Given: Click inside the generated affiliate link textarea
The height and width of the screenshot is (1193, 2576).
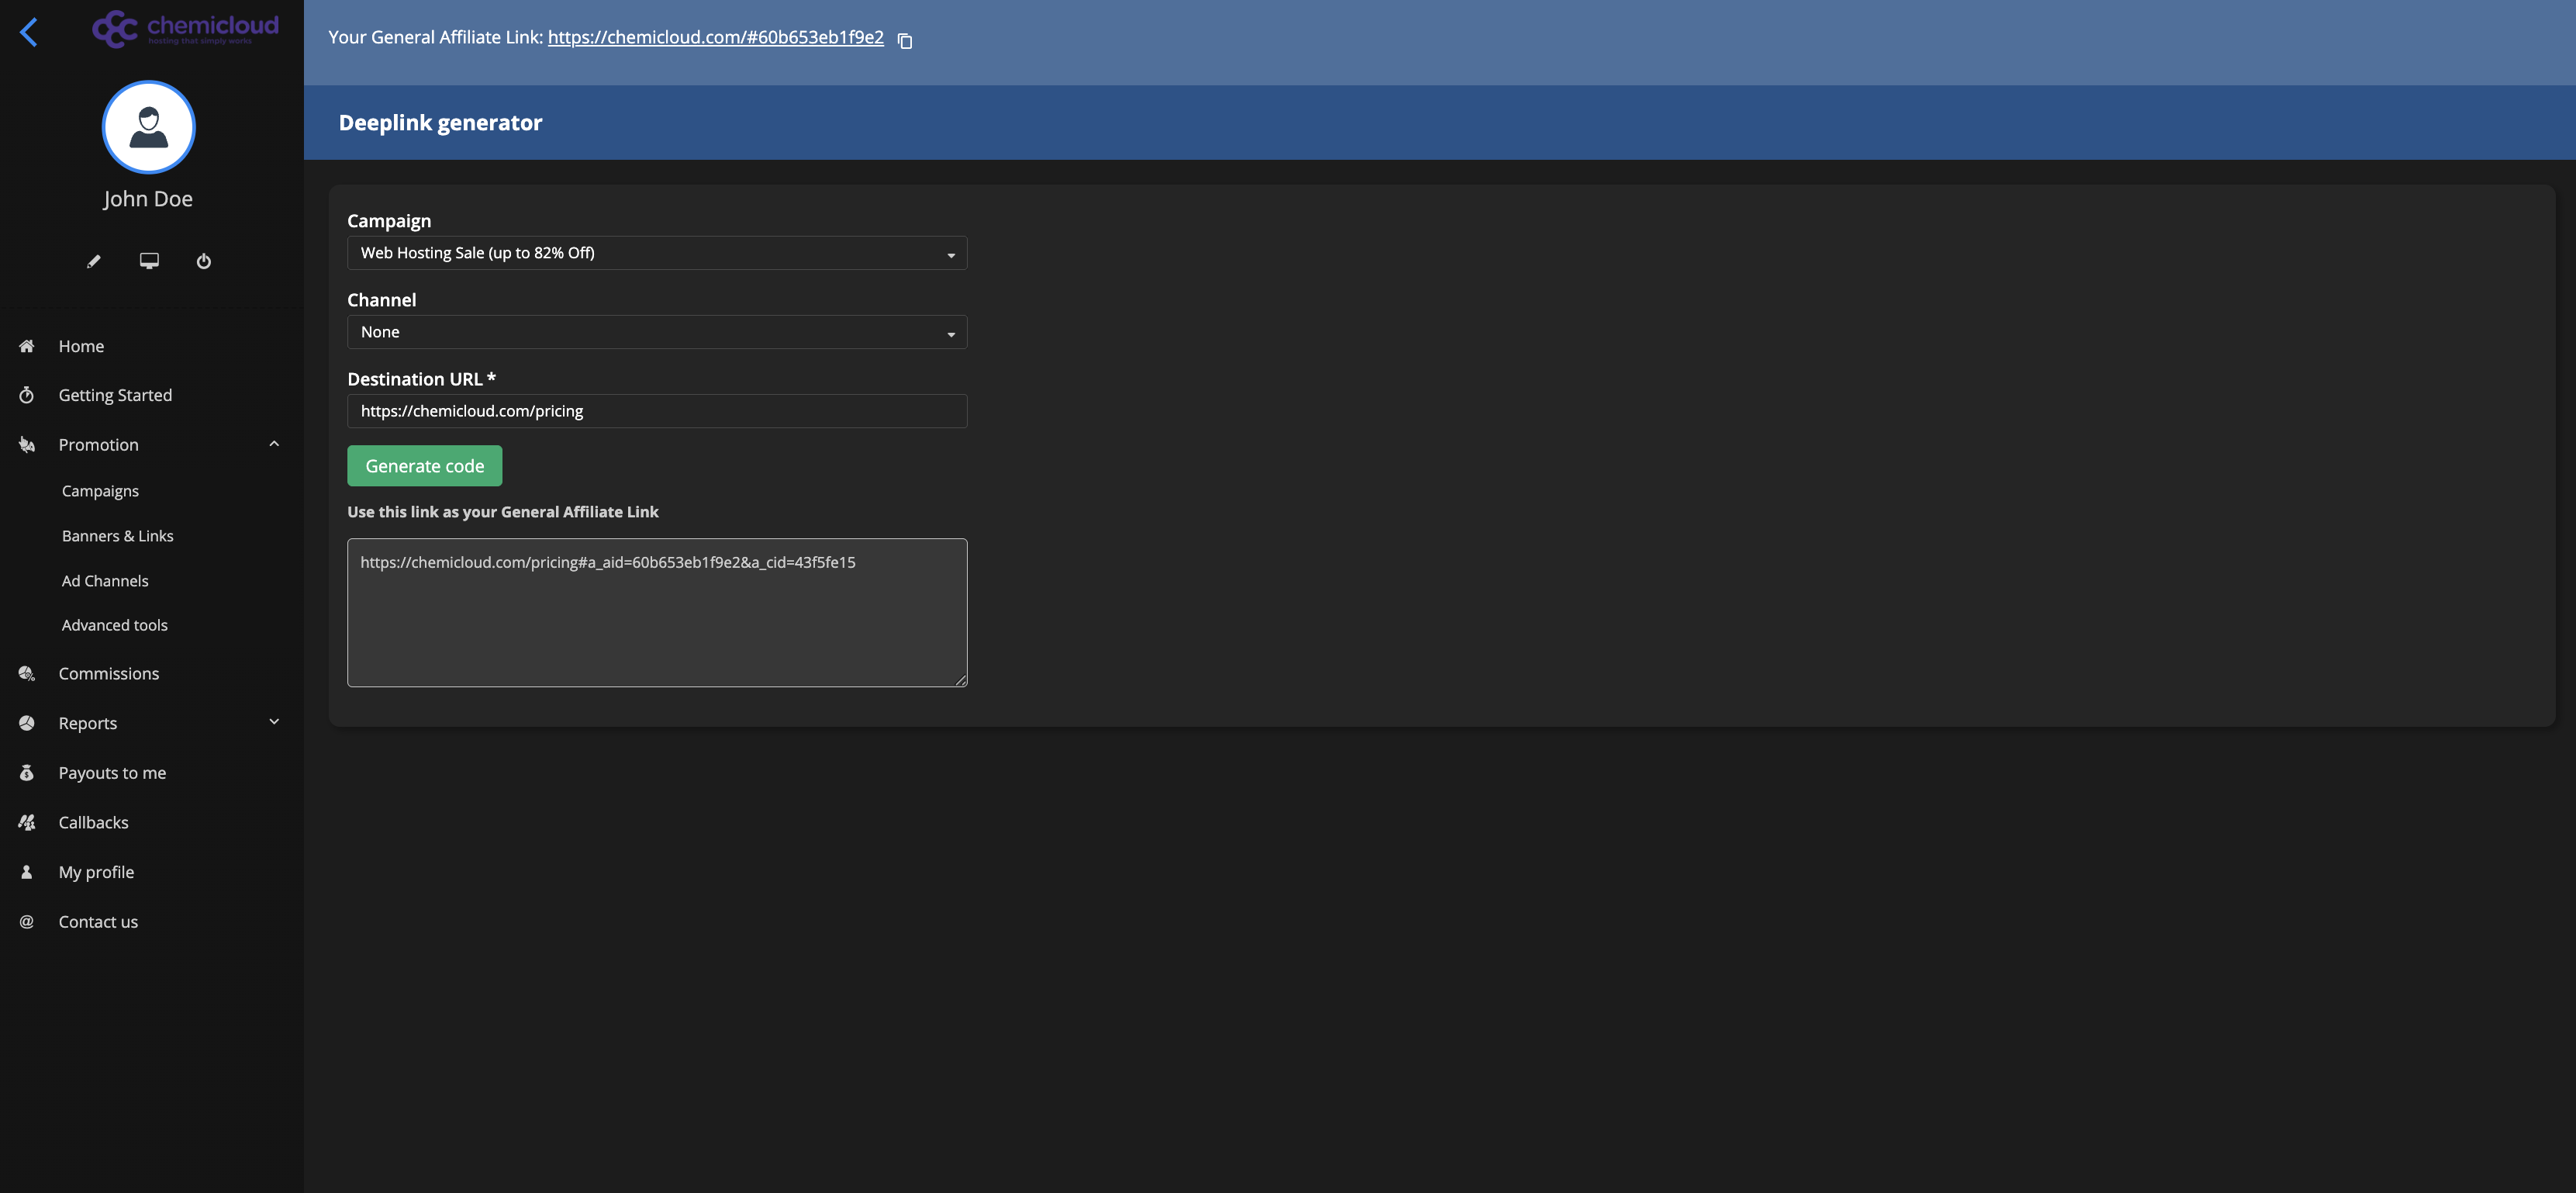Looking at the screenshot, I should [x=657, y=613].
